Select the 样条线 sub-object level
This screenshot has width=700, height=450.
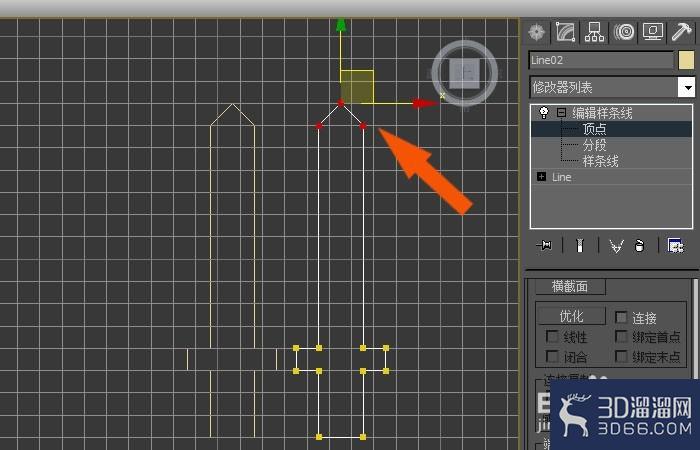(600, 161)
